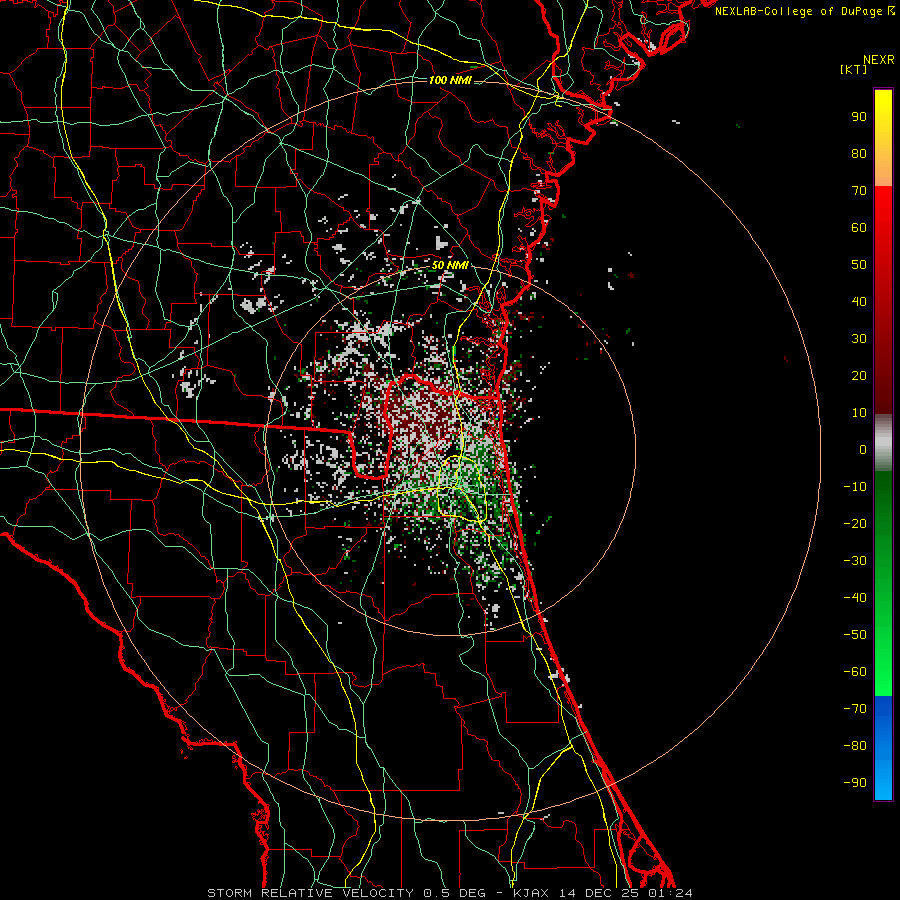Click the positive 70 scale value
This screenshot has width=900, height=900.
(859, 191)
